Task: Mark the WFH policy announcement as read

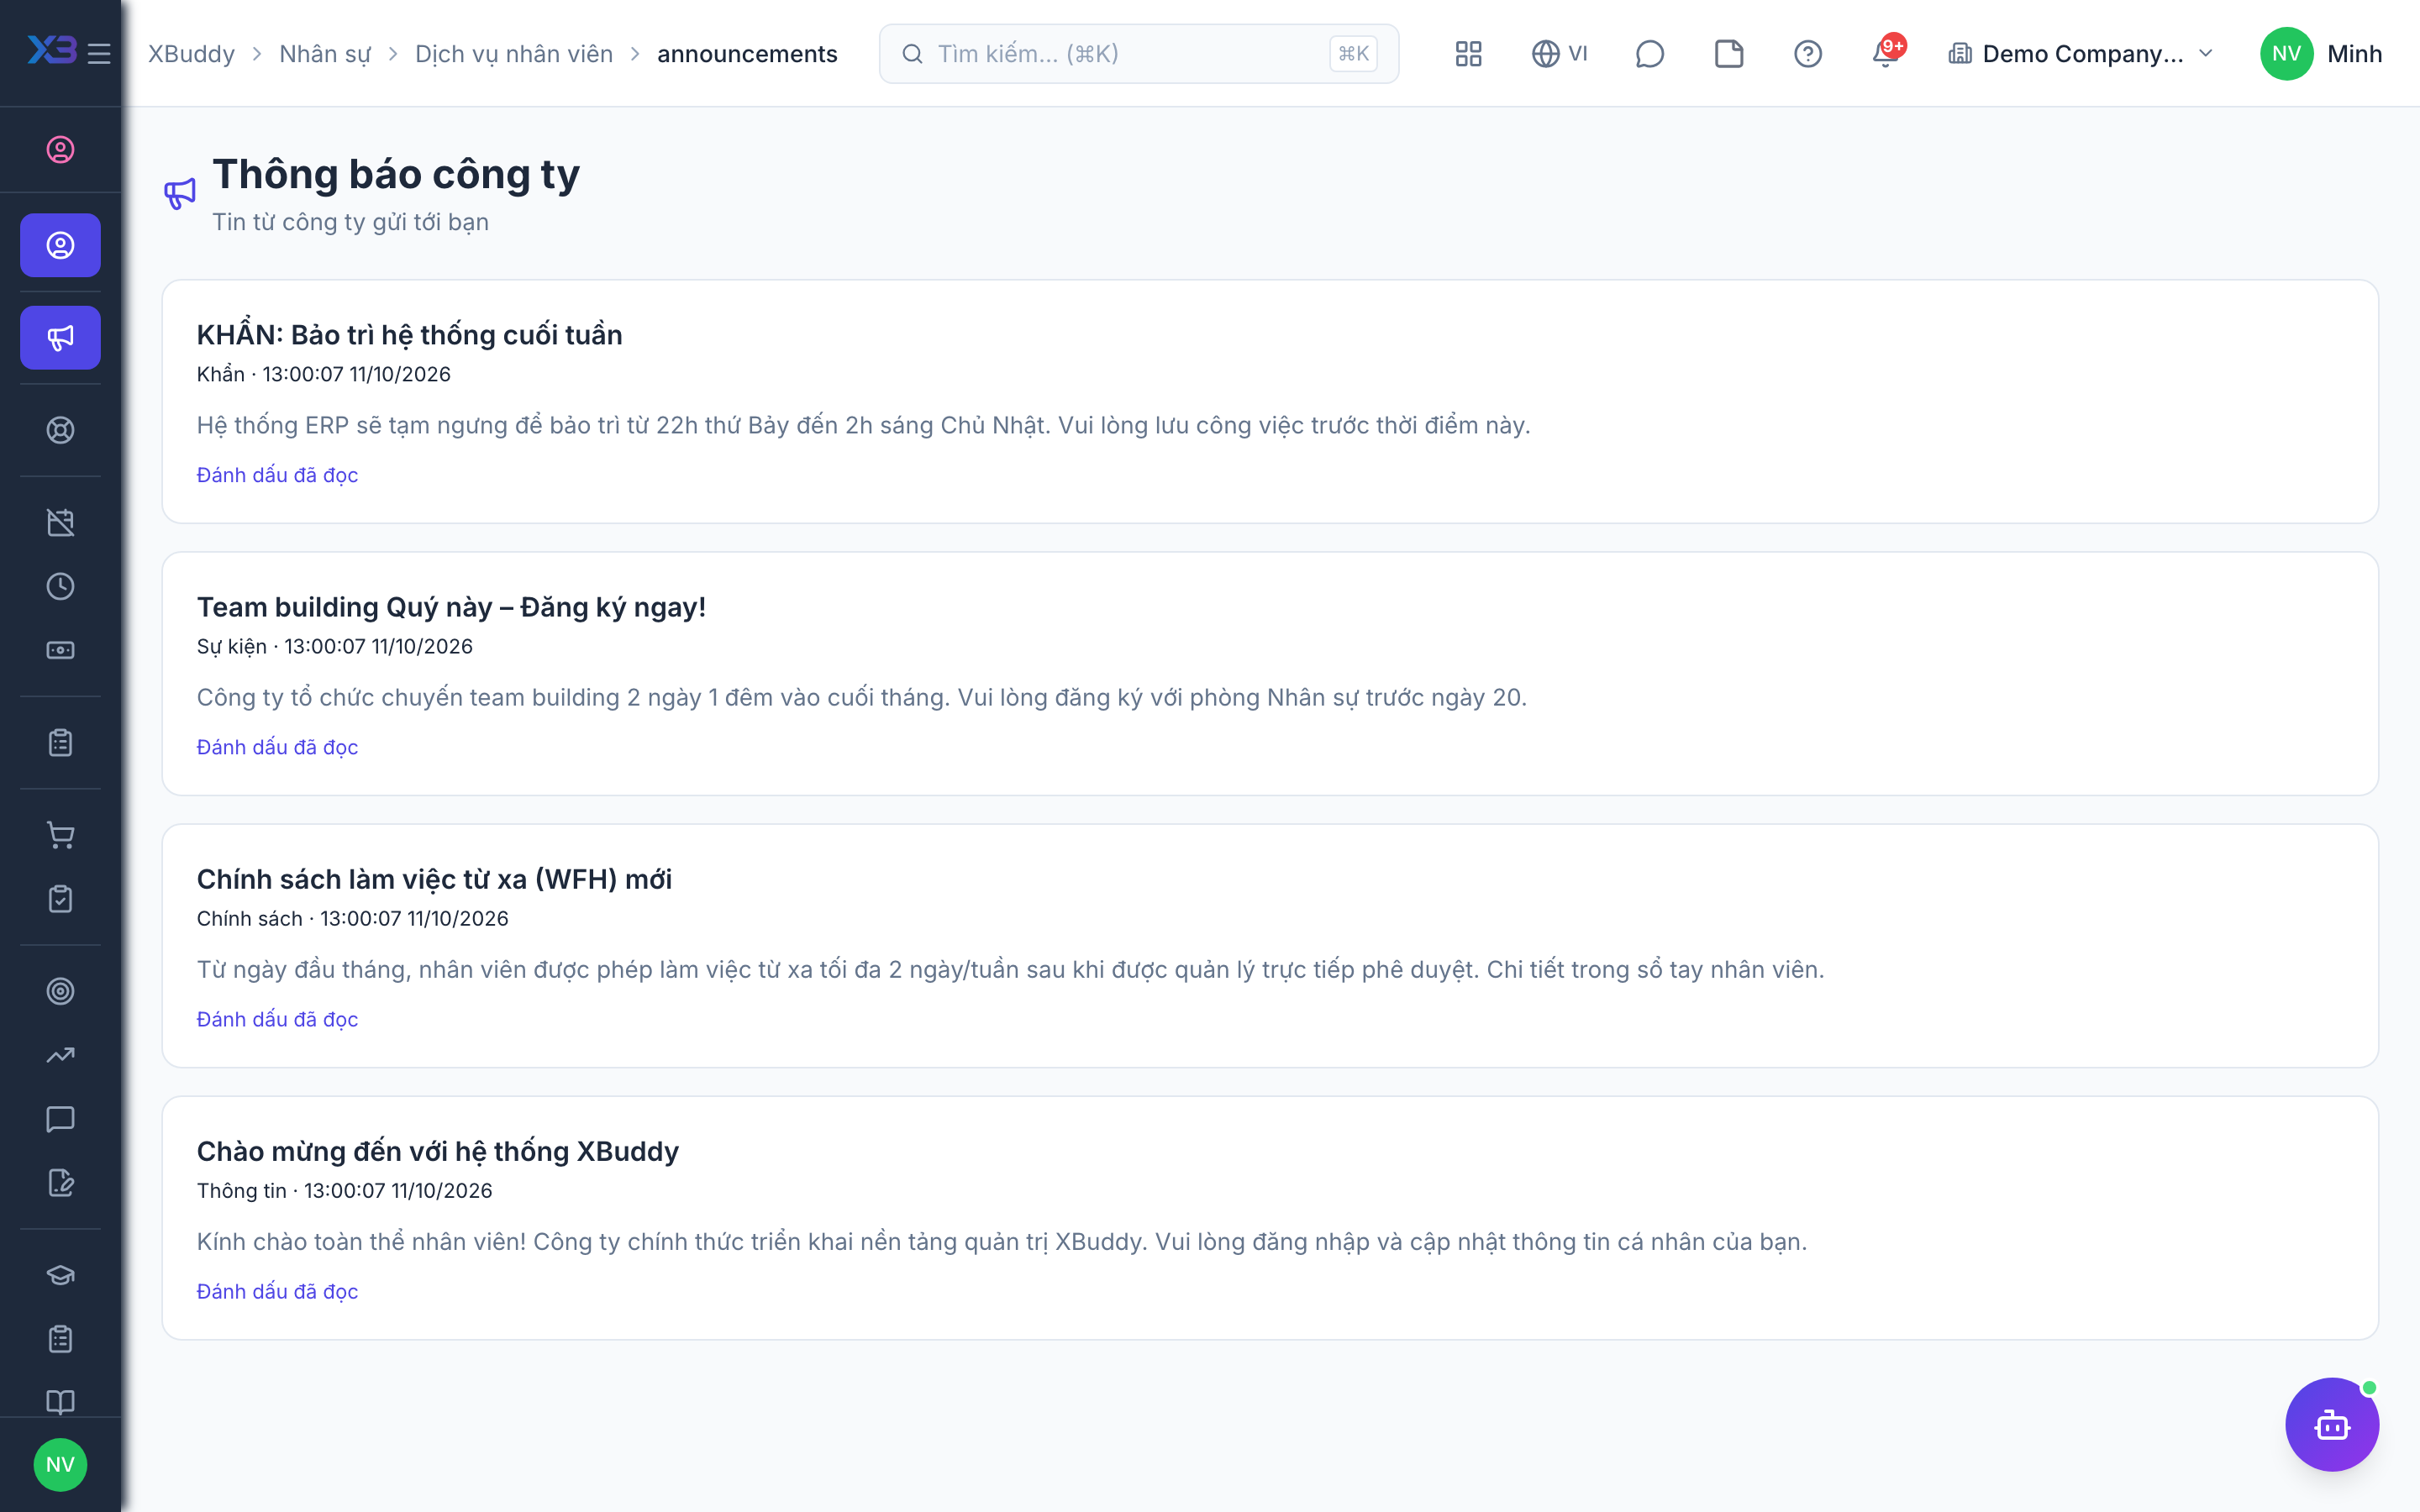Action: click(x=277, y=1019)
